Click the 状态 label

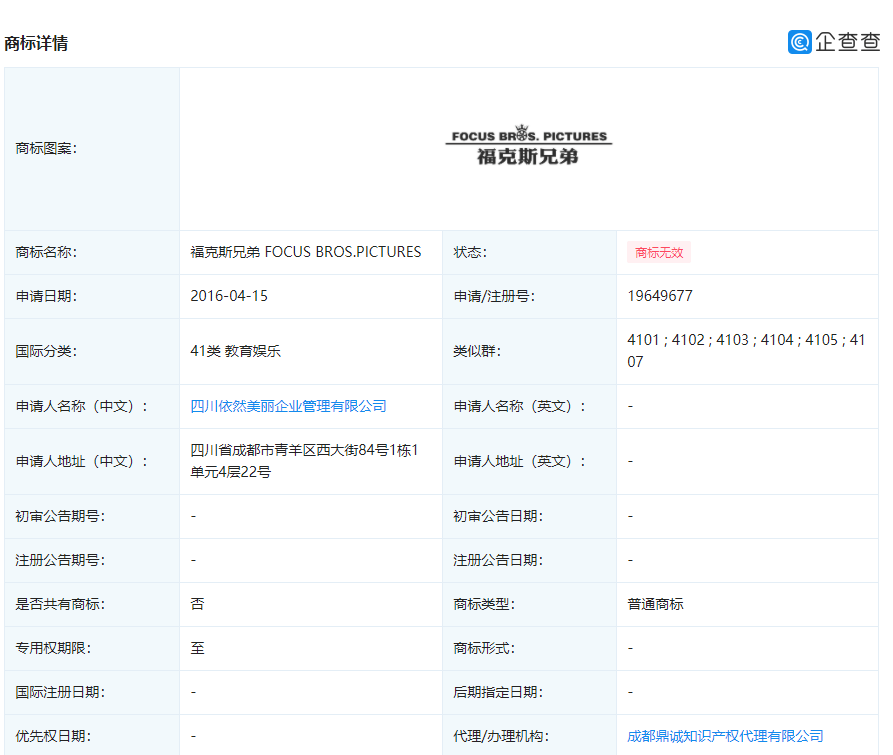pos(470,252)
